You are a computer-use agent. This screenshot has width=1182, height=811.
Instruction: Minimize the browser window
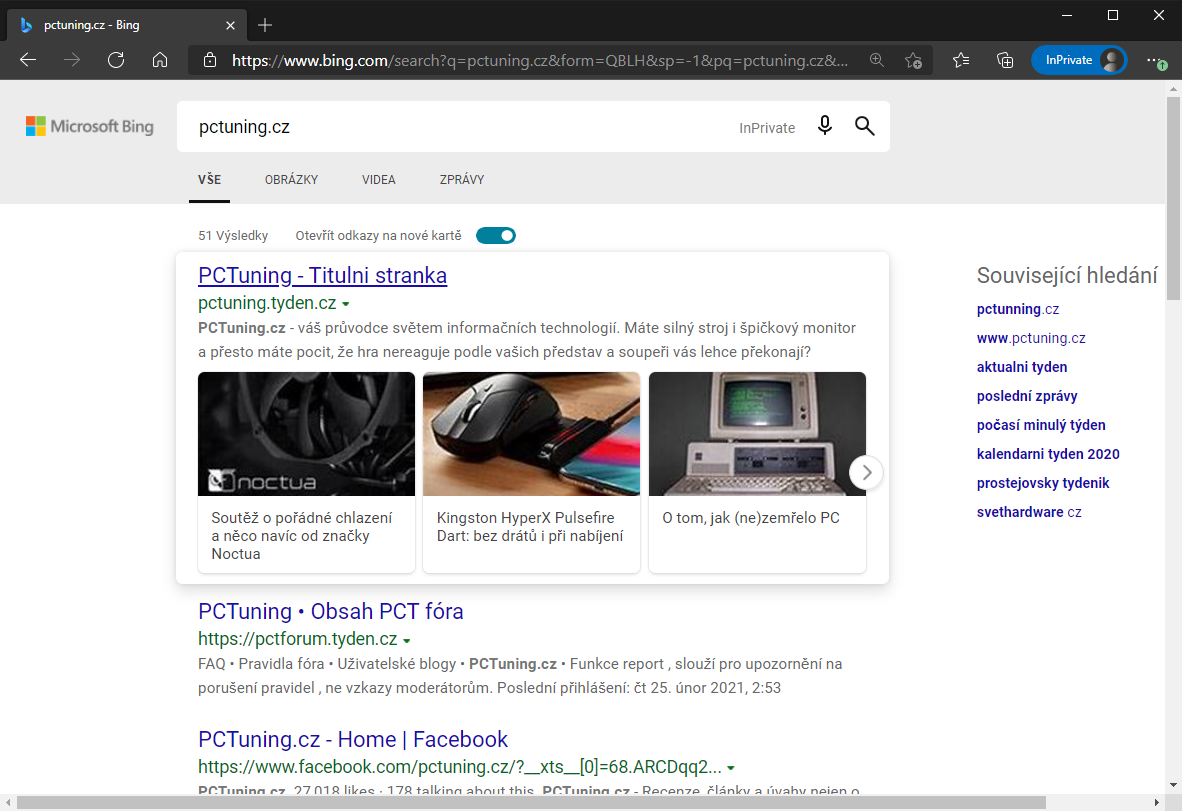(1067, 15)
